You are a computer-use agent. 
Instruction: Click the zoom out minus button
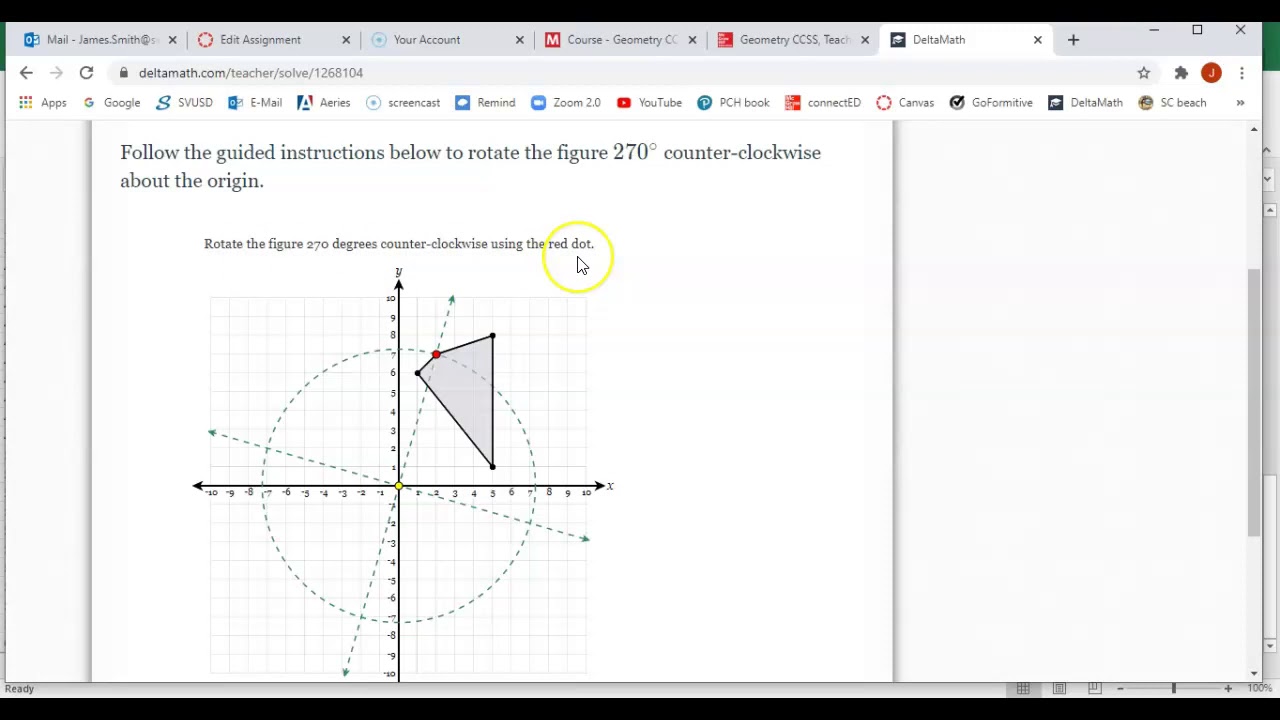(1120, 688)
